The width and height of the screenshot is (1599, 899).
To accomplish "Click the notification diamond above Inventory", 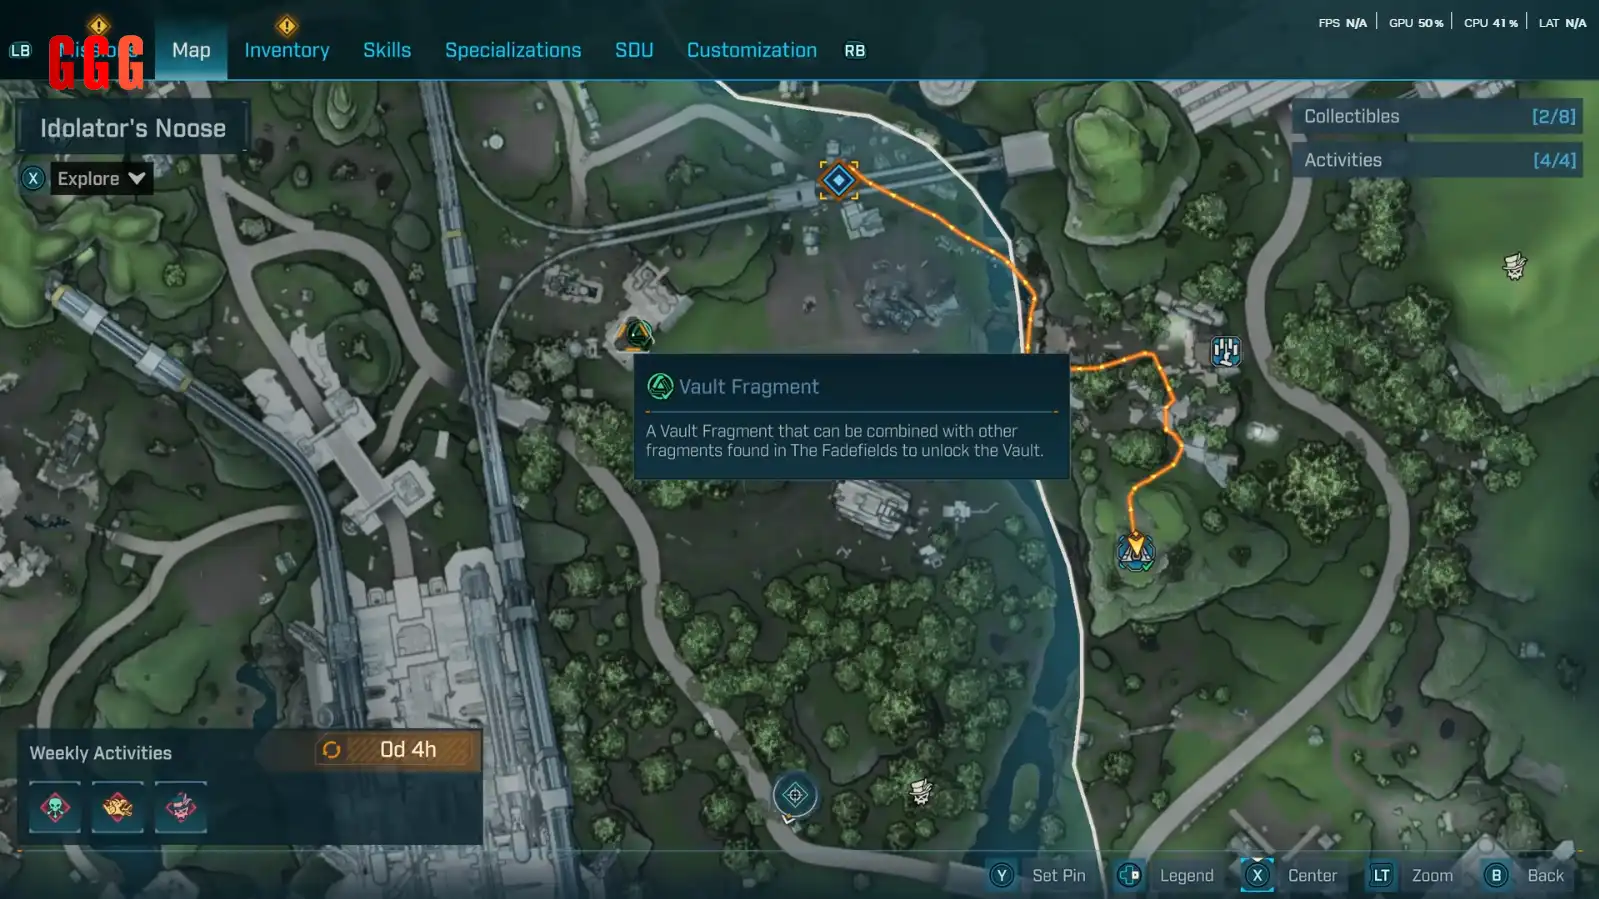I will pyautogui.click(x=287, y=25).
